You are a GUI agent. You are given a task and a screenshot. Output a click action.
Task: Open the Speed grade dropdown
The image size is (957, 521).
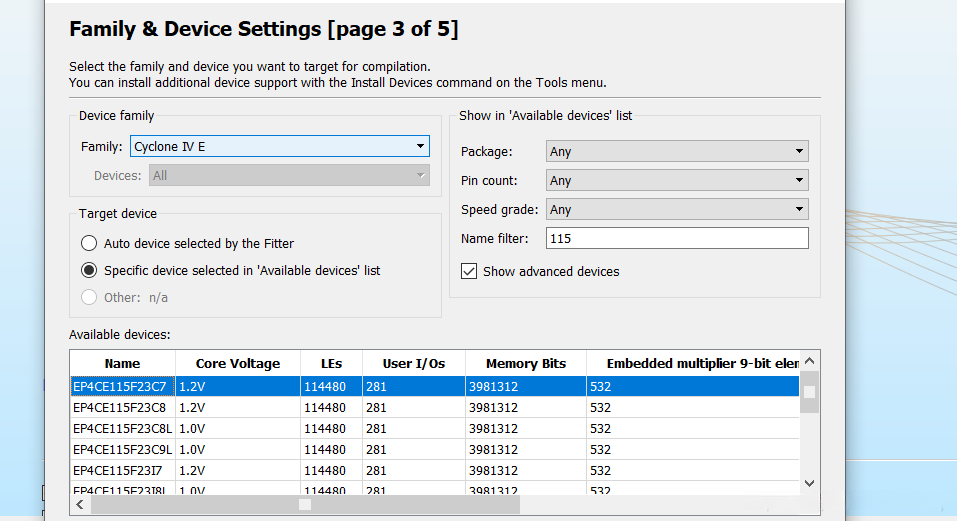[x=677, y=210]
